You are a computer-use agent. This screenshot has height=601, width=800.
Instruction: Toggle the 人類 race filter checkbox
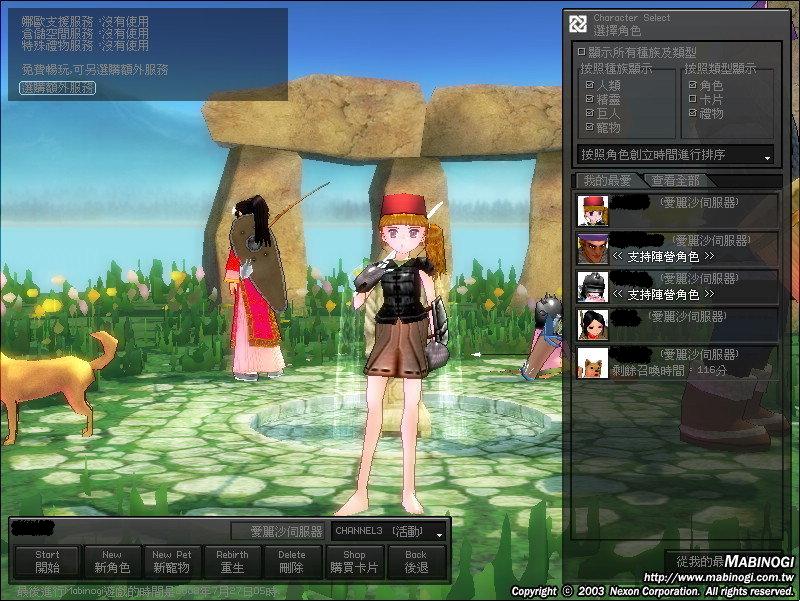590,86
